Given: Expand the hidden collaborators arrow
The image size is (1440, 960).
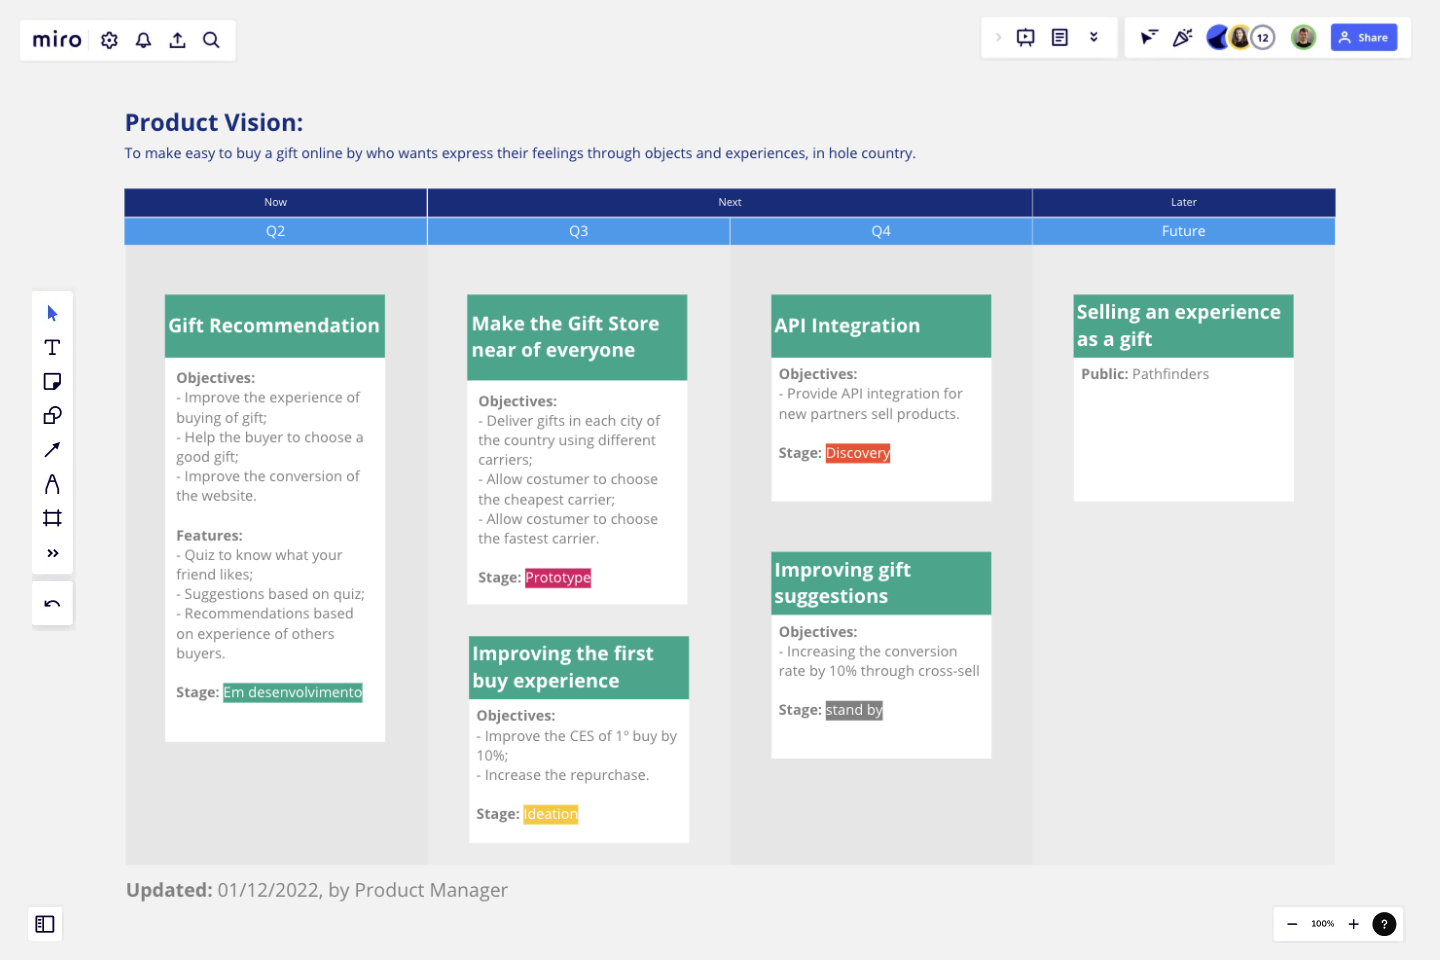Looking at the screenshot, I should point(999,37).
